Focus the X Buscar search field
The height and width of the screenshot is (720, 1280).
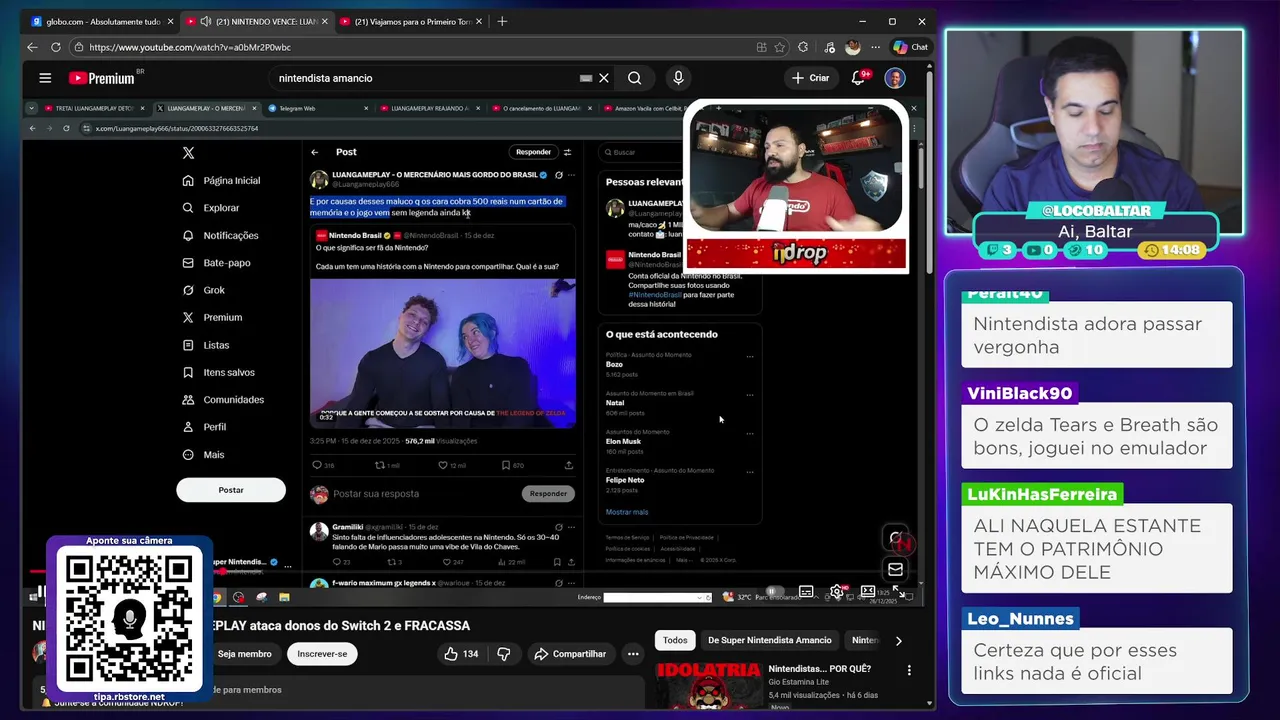click(x=641, y=152)
